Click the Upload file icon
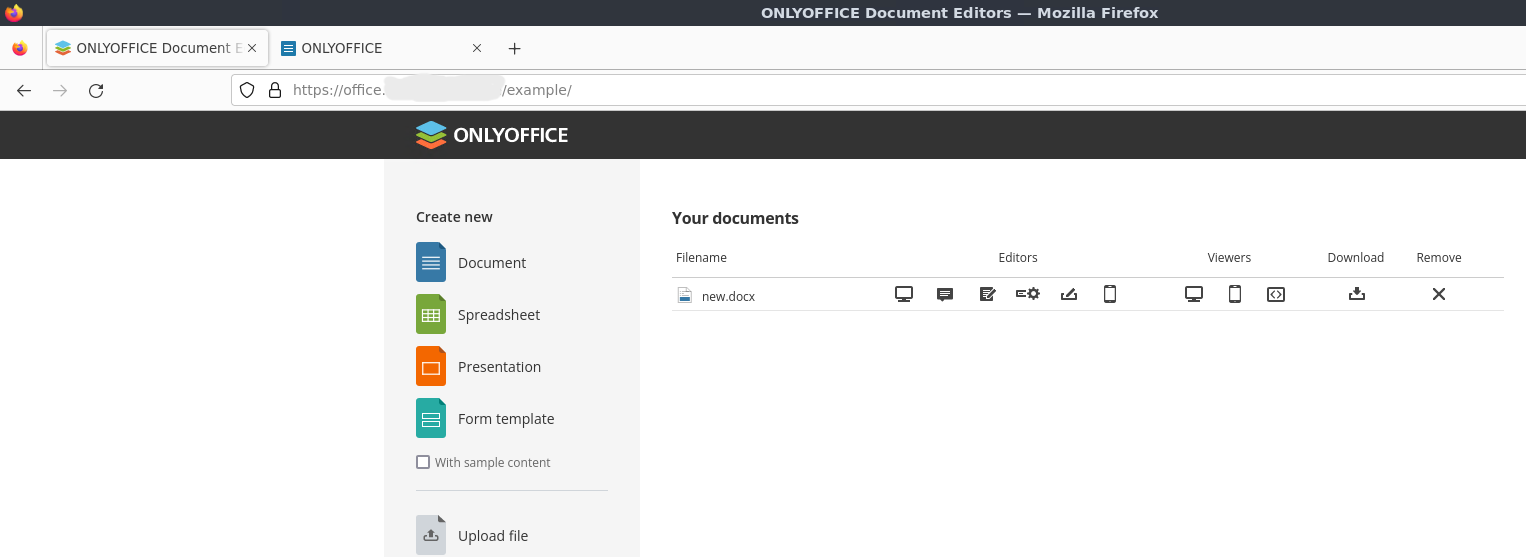 click(x=431, y=535)
